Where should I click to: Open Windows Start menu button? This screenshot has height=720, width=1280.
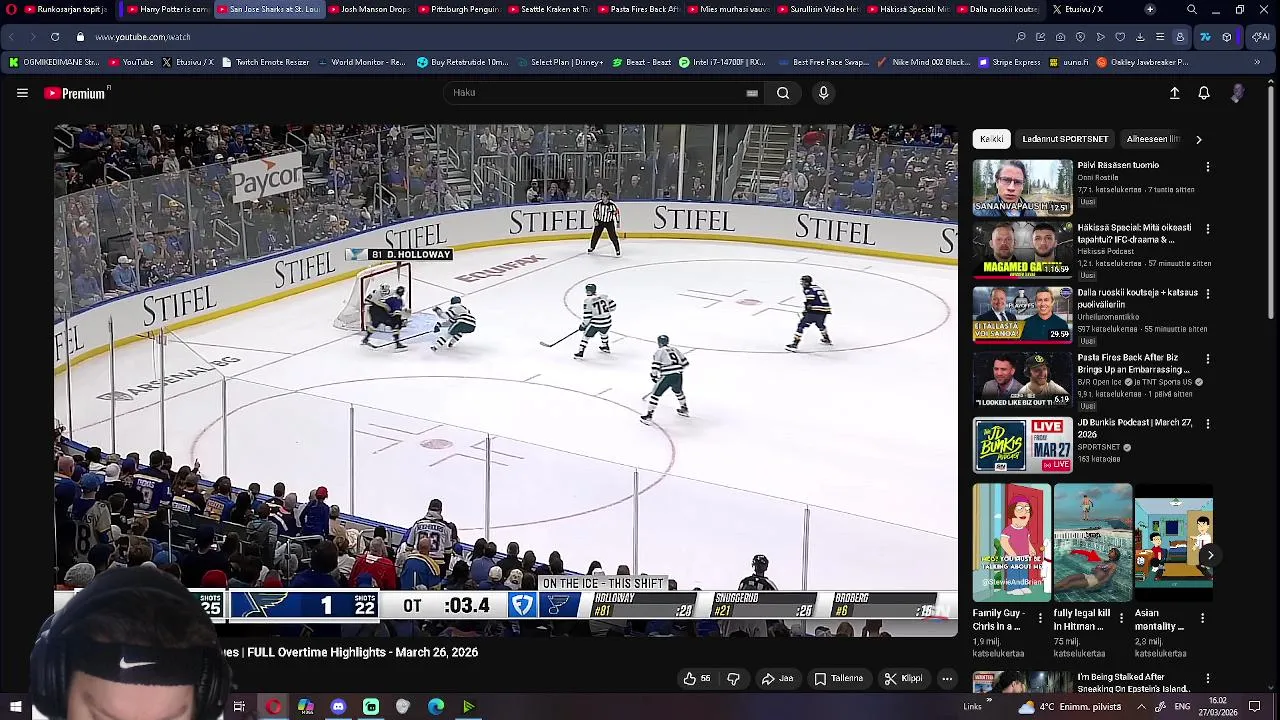pos(15,707)
